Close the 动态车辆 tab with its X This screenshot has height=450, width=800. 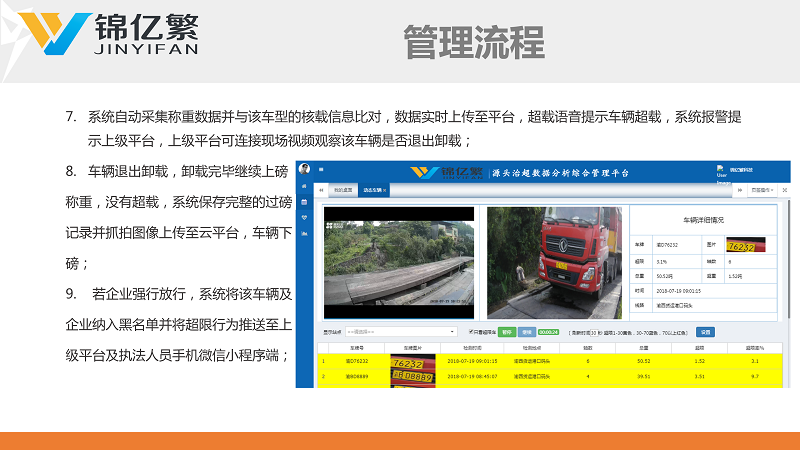[x=387, y=189]
